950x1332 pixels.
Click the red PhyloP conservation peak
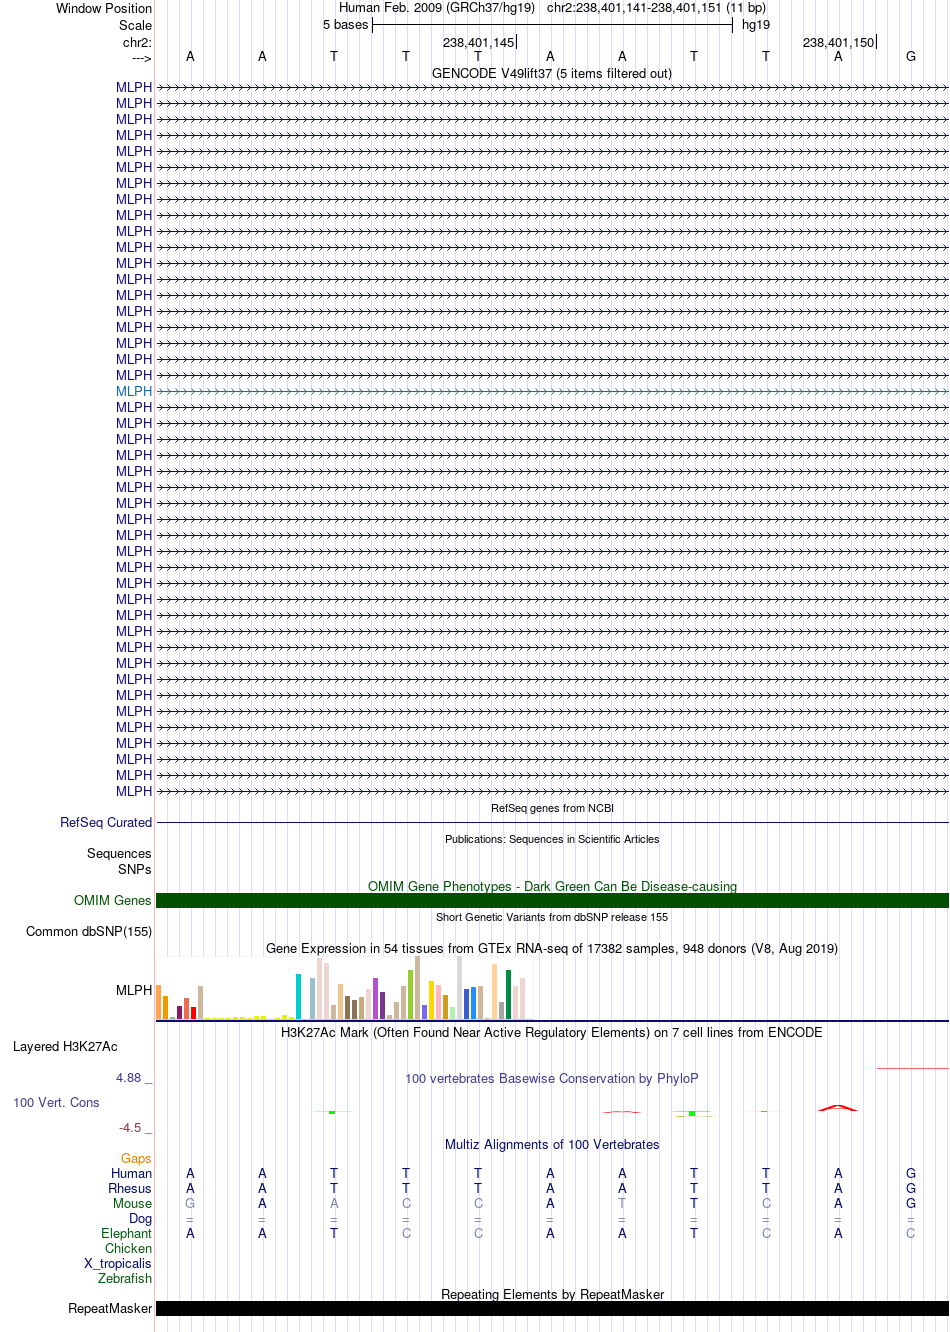coord(838,1108)
